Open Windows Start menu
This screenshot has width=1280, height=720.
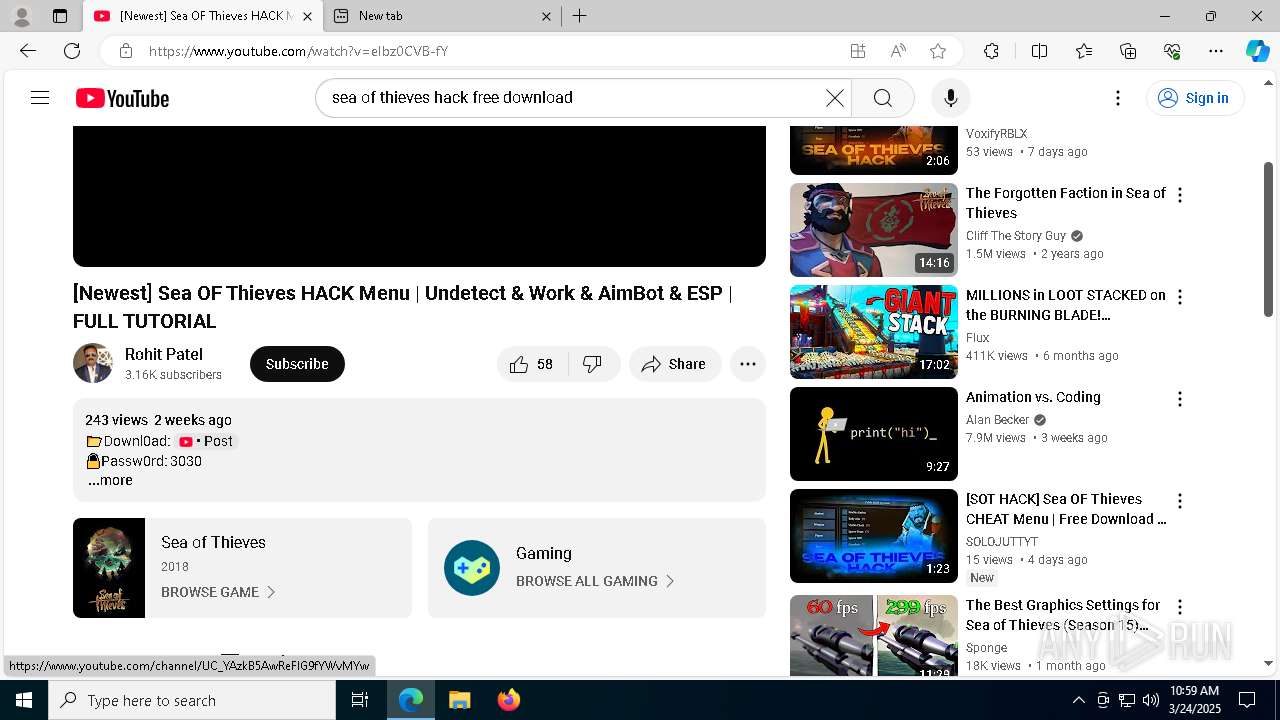24,700
